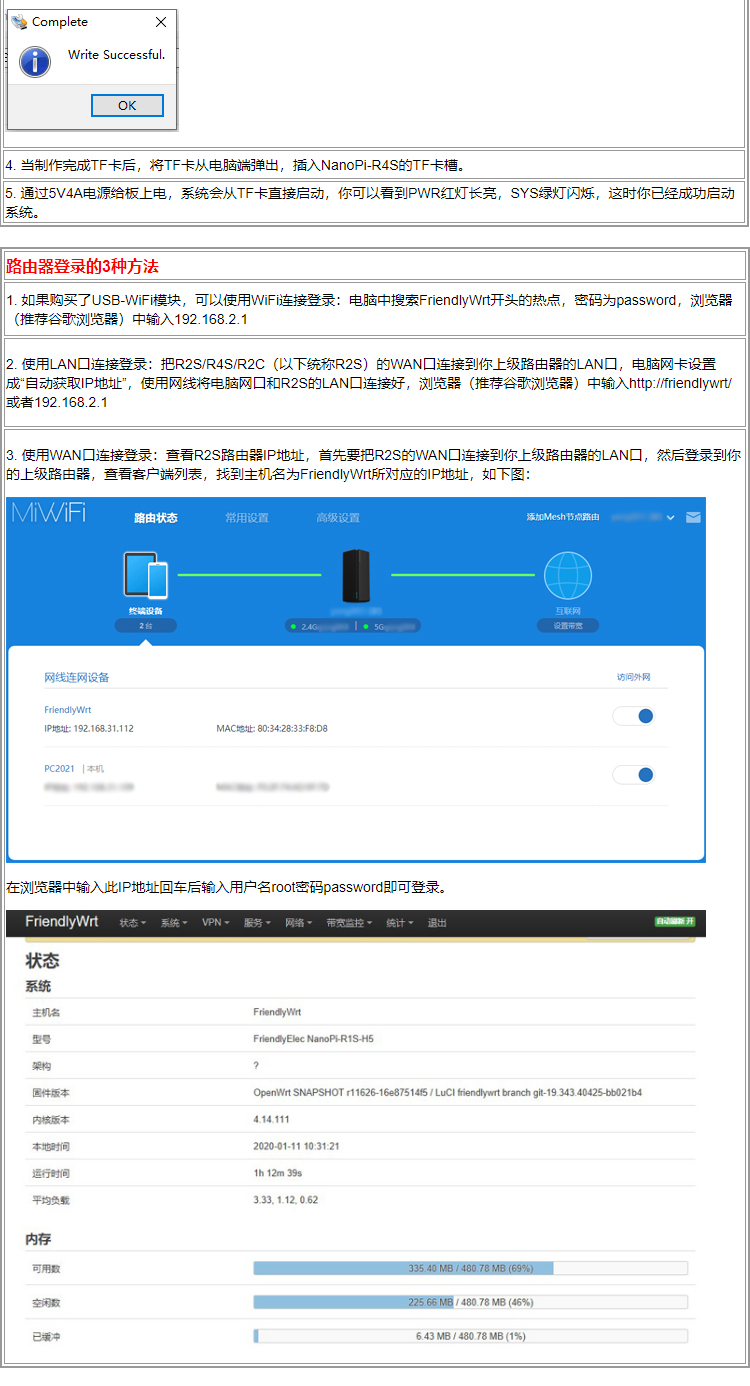Viewport: 750px width, 1386px height.
Task: Toggle internet access for FriendlyWrt
Action: pos(633,716)
